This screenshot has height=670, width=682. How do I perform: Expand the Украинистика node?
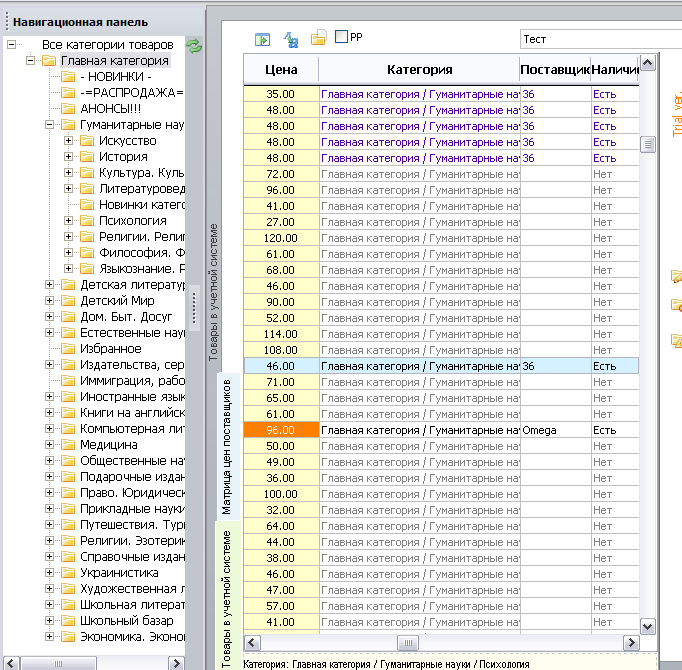(x=50, y=573)
